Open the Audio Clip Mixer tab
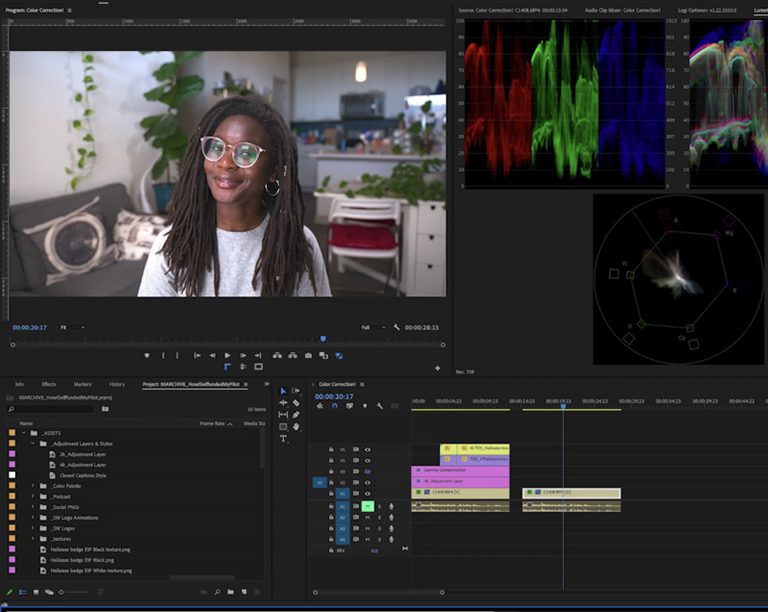 (622, 10)
